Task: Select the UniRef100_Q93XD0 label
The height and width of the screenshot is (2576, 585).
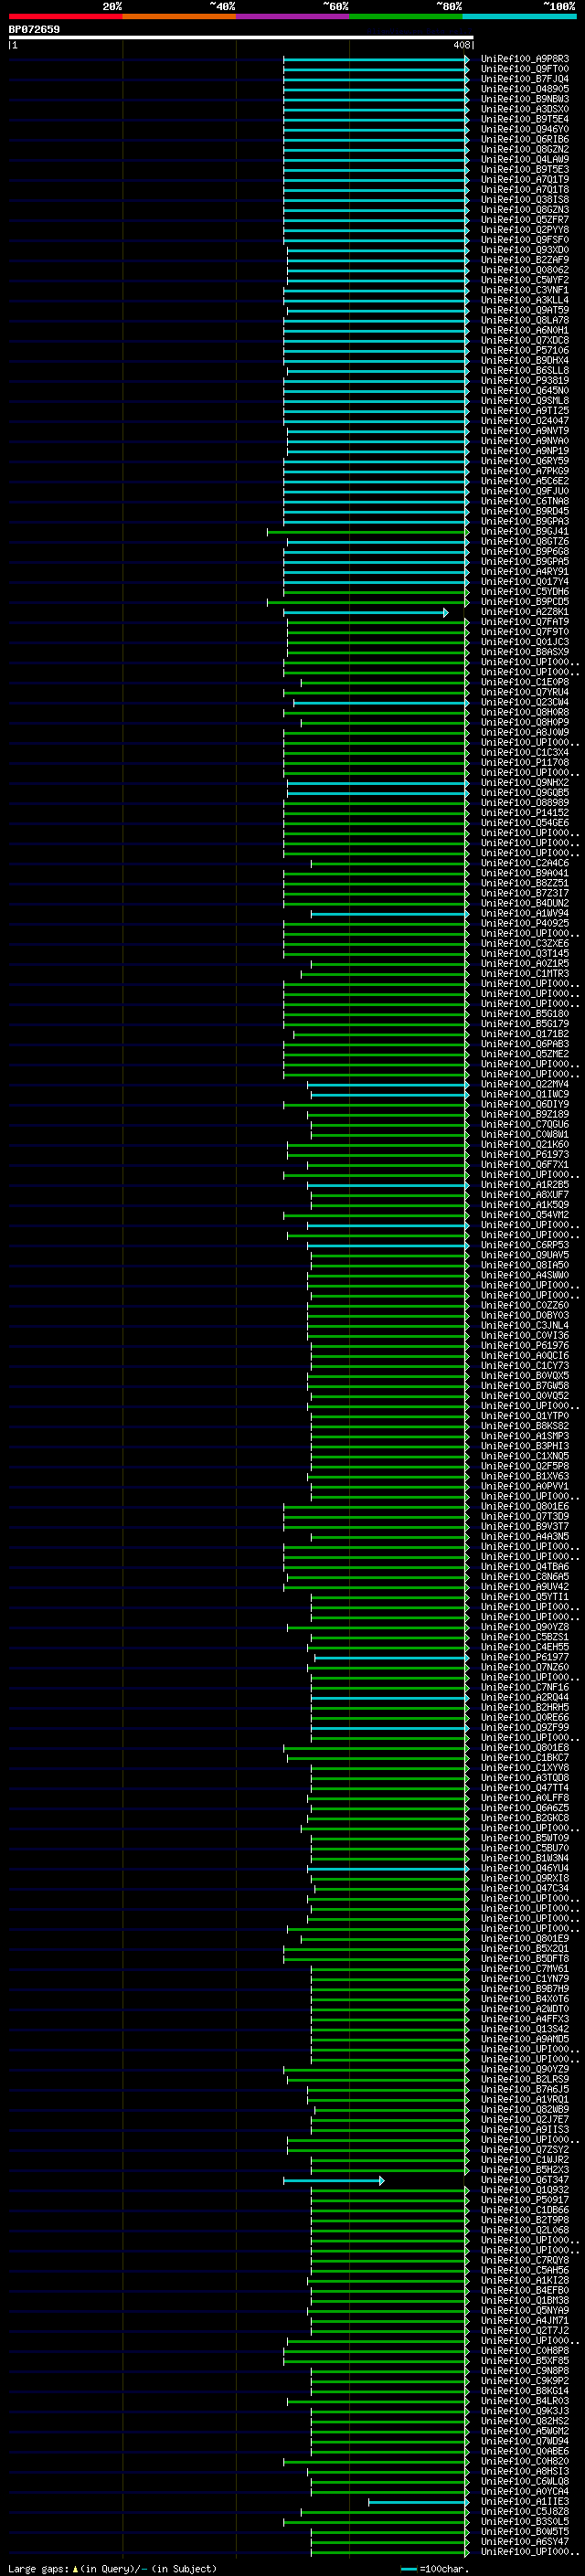Action: (525, 250)
